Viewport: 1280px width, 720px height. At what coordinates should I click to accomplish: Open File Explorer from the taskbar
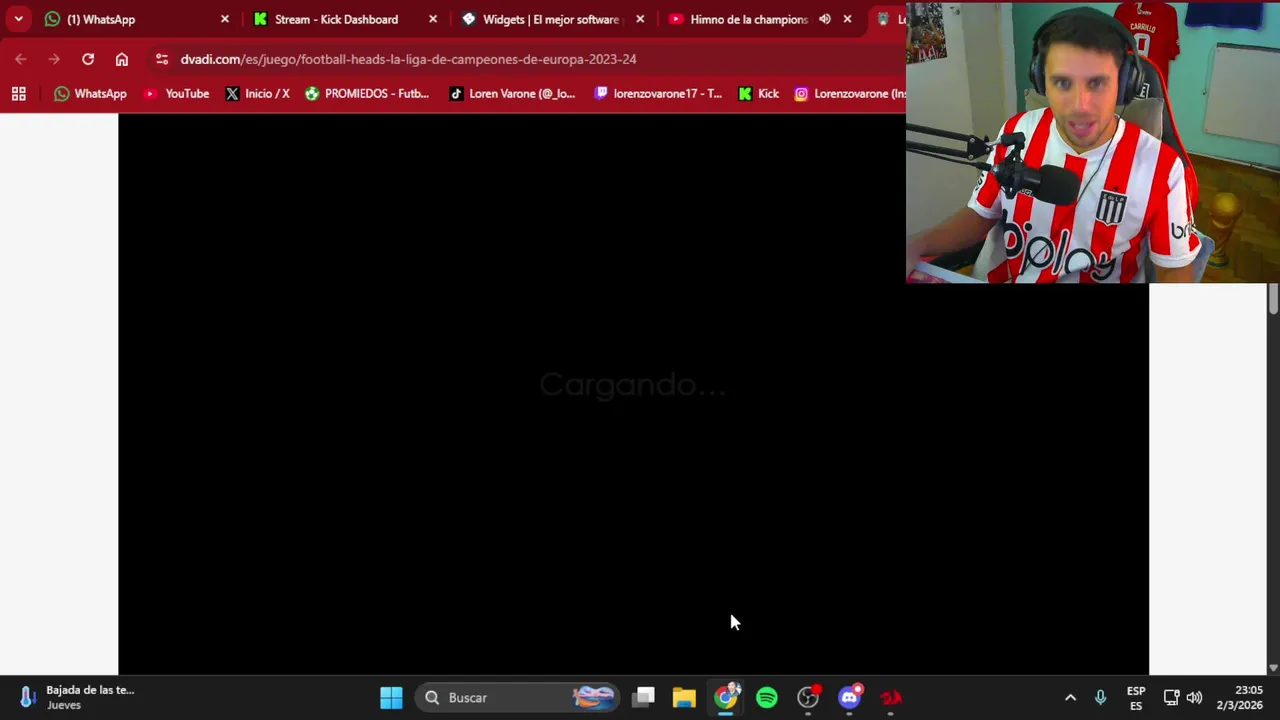coord(684,697)
